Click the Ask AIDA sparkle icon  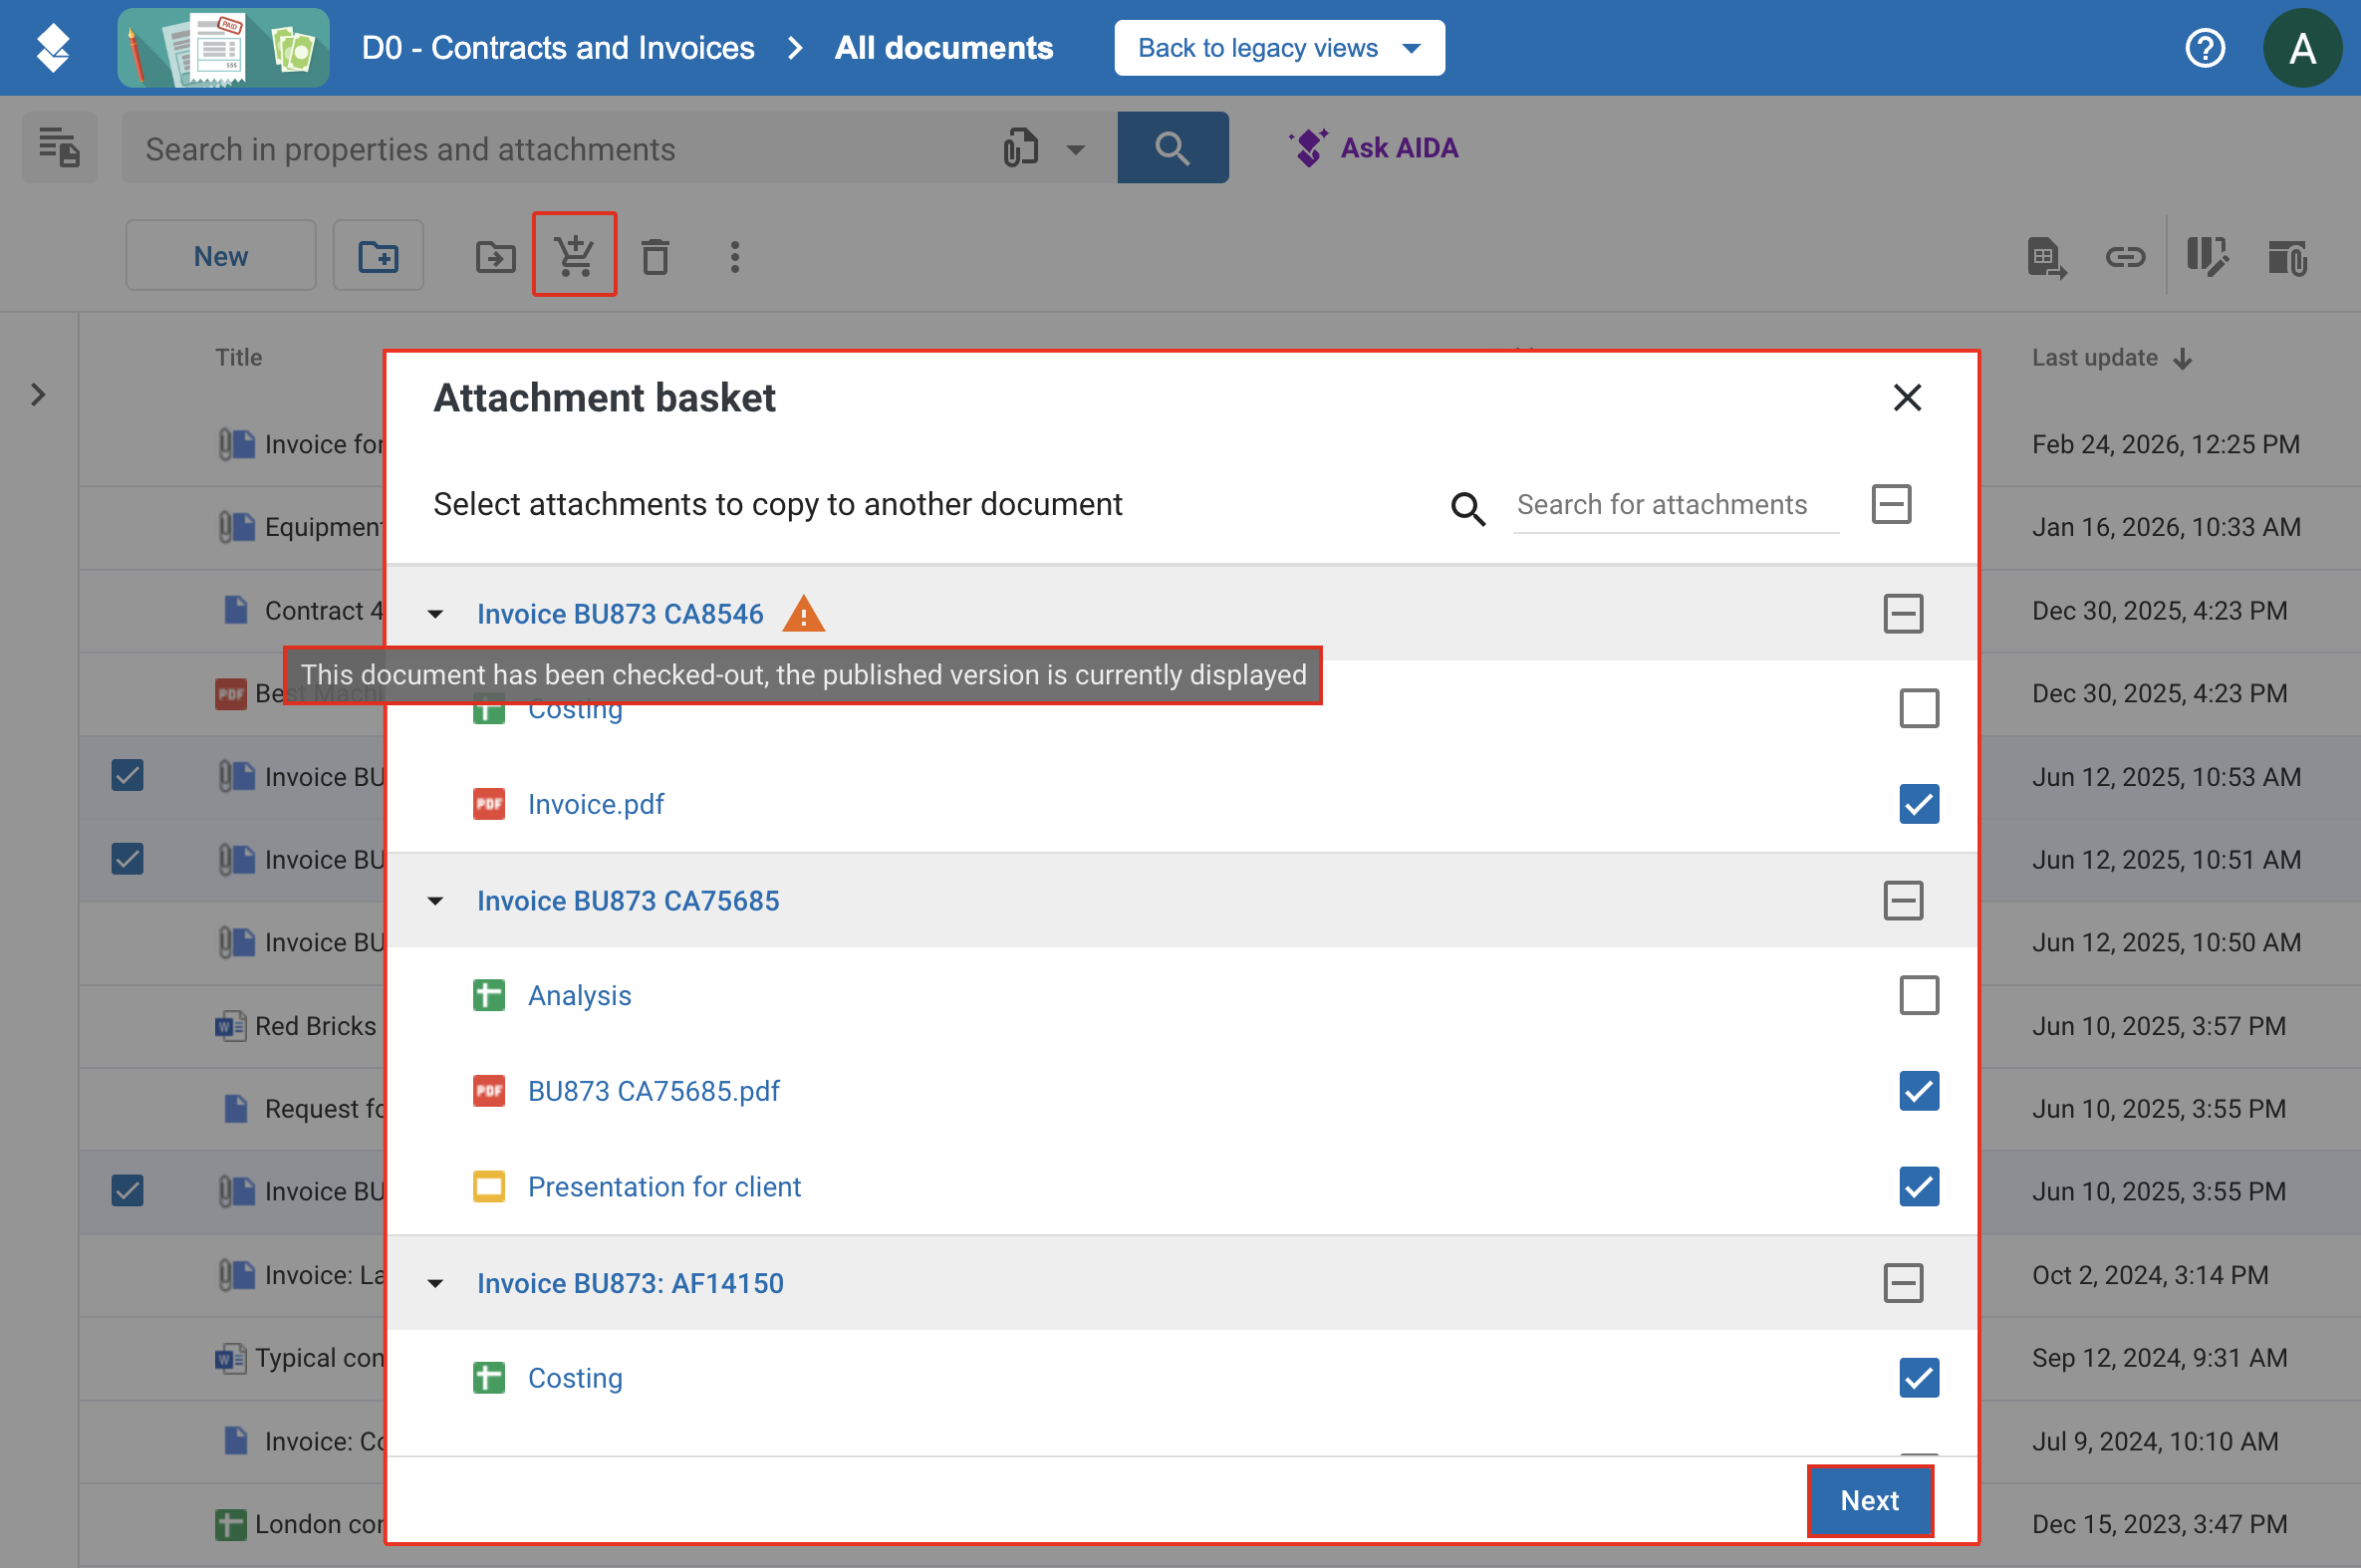coord(1308,148)
